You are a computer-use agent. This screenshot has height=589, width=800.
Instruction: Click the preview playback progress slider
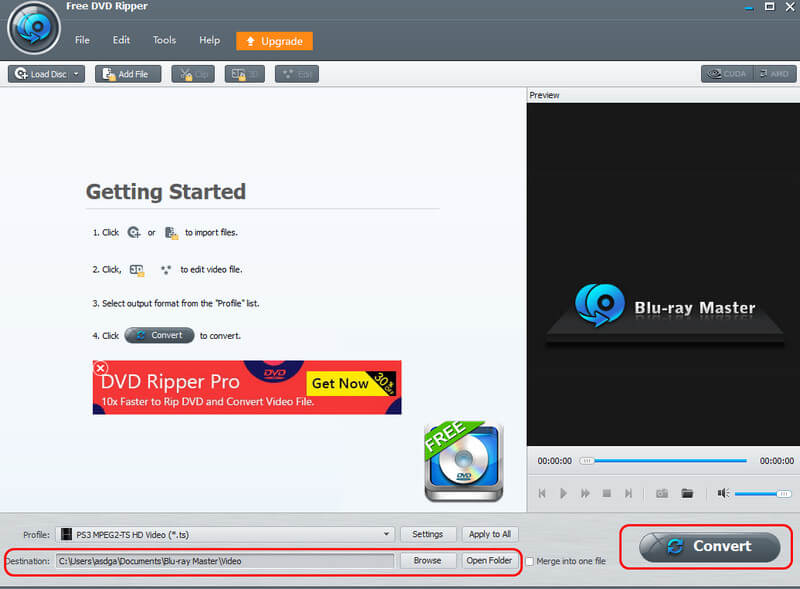[x=663, y=460]
